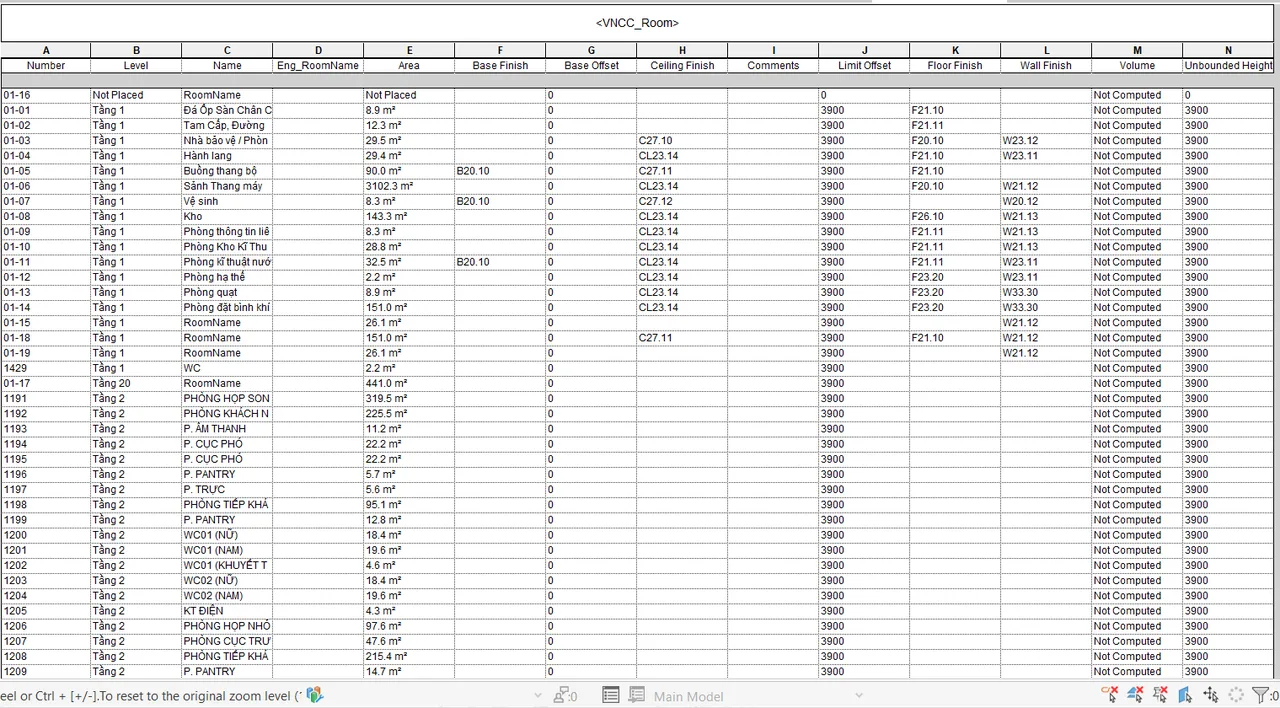Toggle Select Pinned Elements icon
Screen dimensions: 1280x708
click(1160, 695)
